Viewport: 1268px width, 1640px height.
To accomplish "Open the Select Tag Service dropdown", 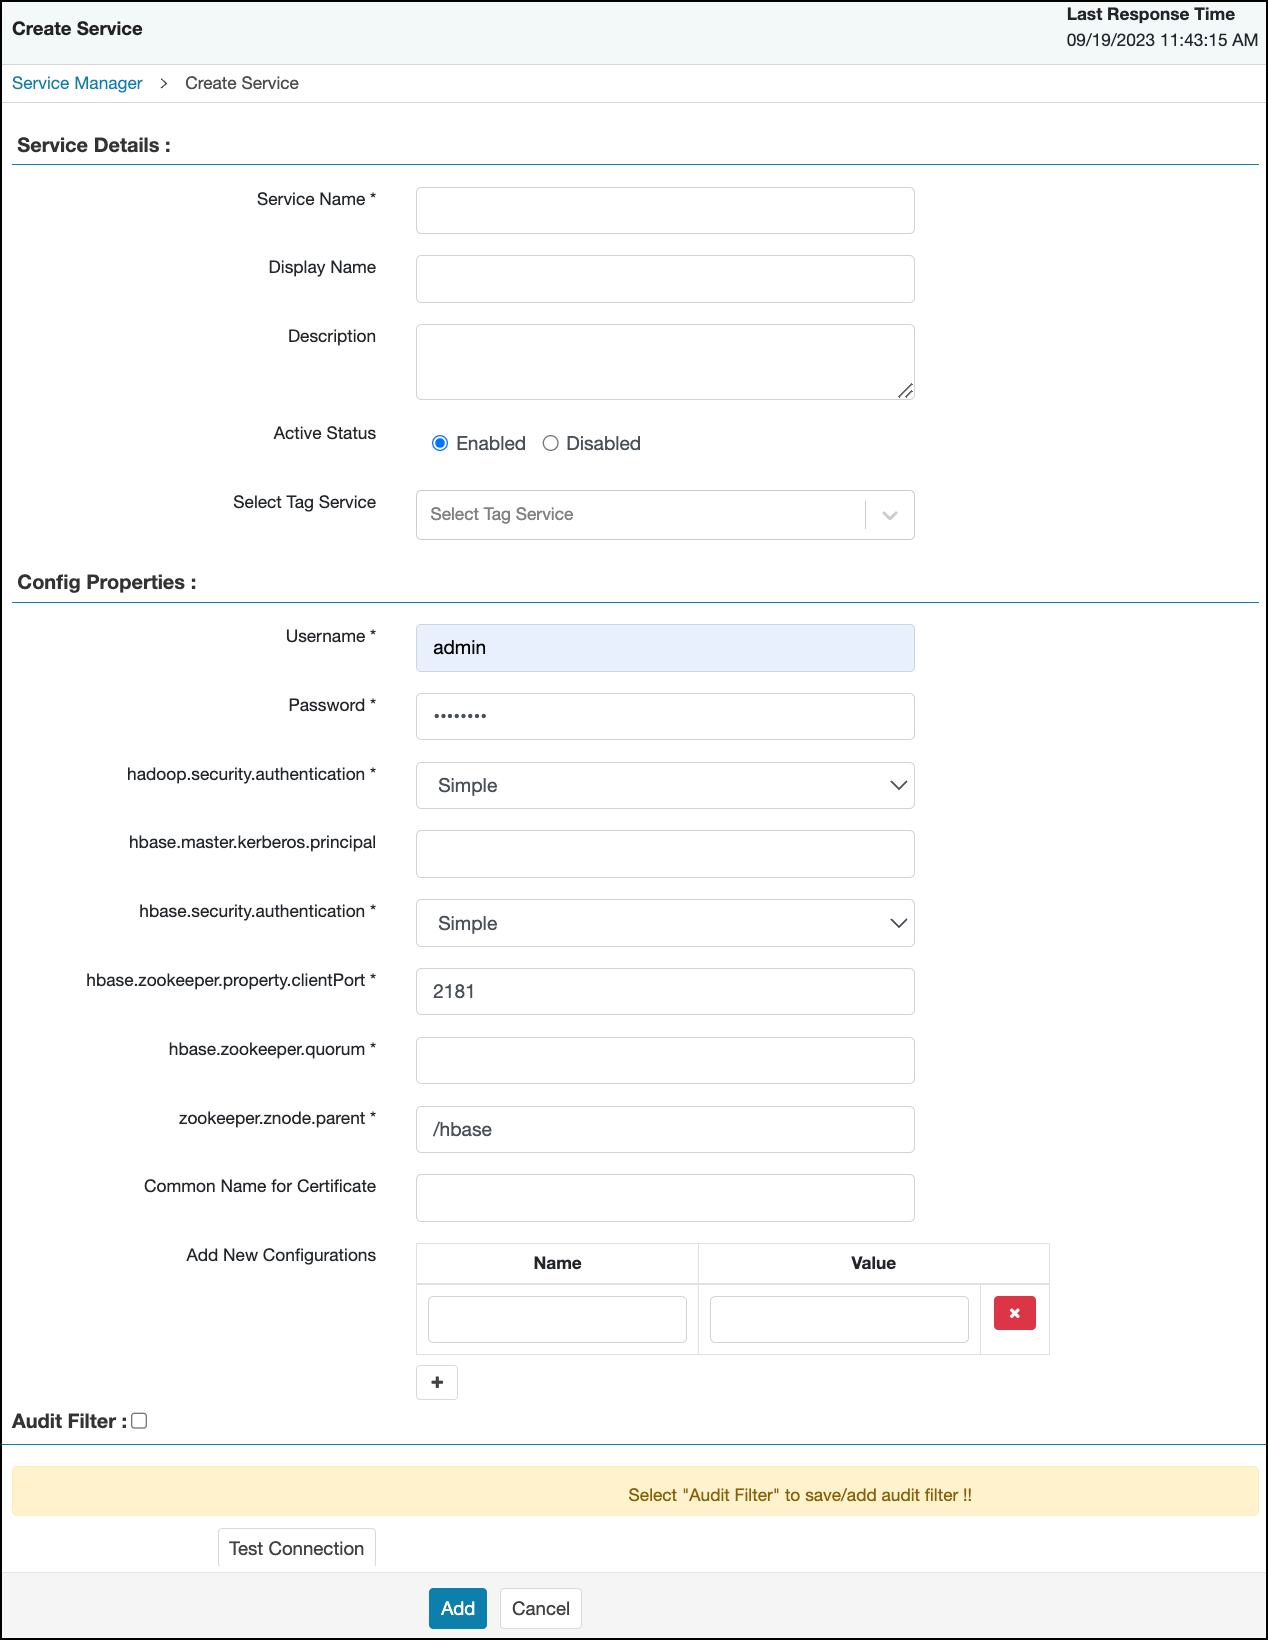I will (x=665, y=515).
